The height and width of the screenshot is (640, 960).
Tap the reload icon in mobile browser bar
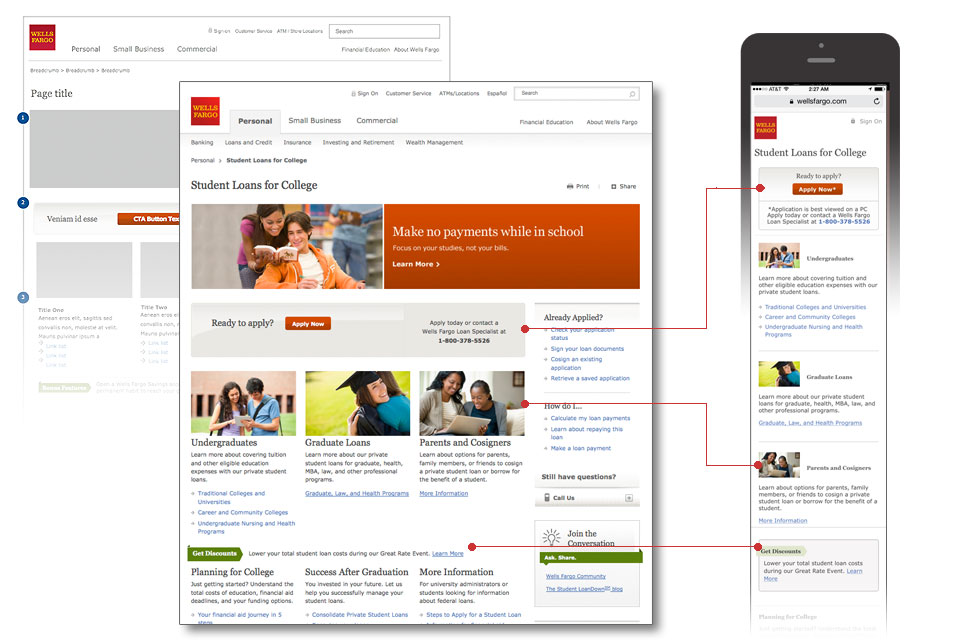[x=877, y=101]
